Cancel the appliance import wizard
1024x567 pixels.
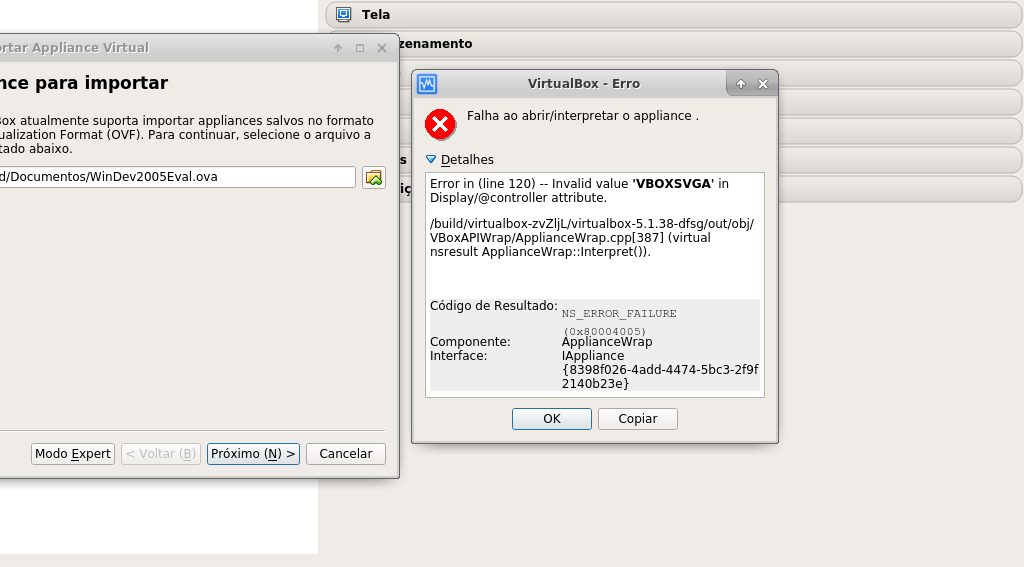tap(345, 454)
